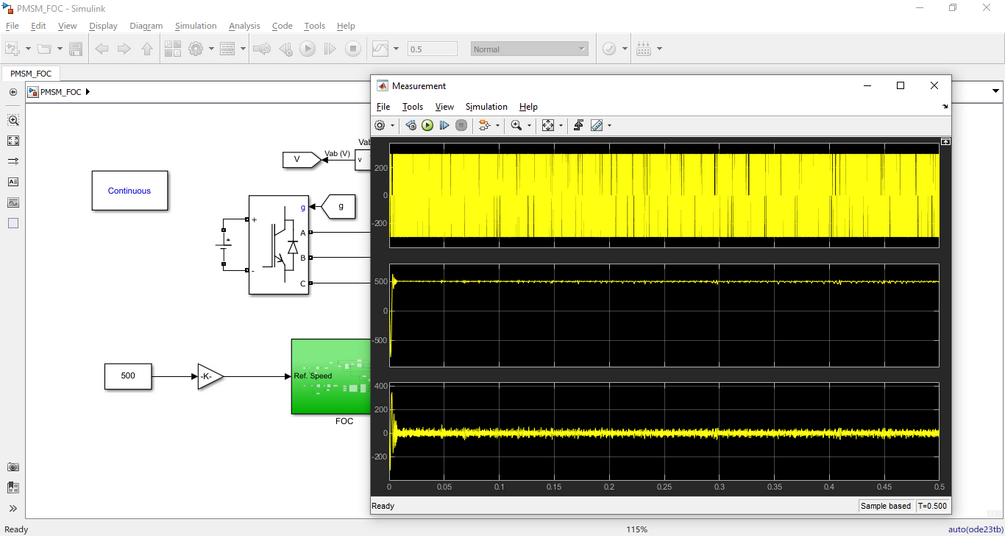Open Model Configuration Parameters gear icon
The image size is (1005, 536).
pos(195,49)
